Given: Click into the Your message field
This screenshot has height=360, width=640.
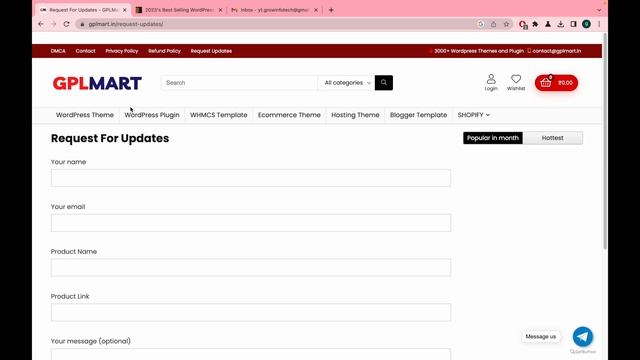Looking at the screenshot, I should pyautogui.click(x=251, y=354).
